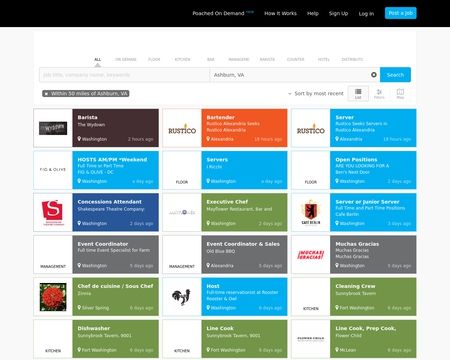Click location pin on Muchas Gracias card

coord(337,265)
